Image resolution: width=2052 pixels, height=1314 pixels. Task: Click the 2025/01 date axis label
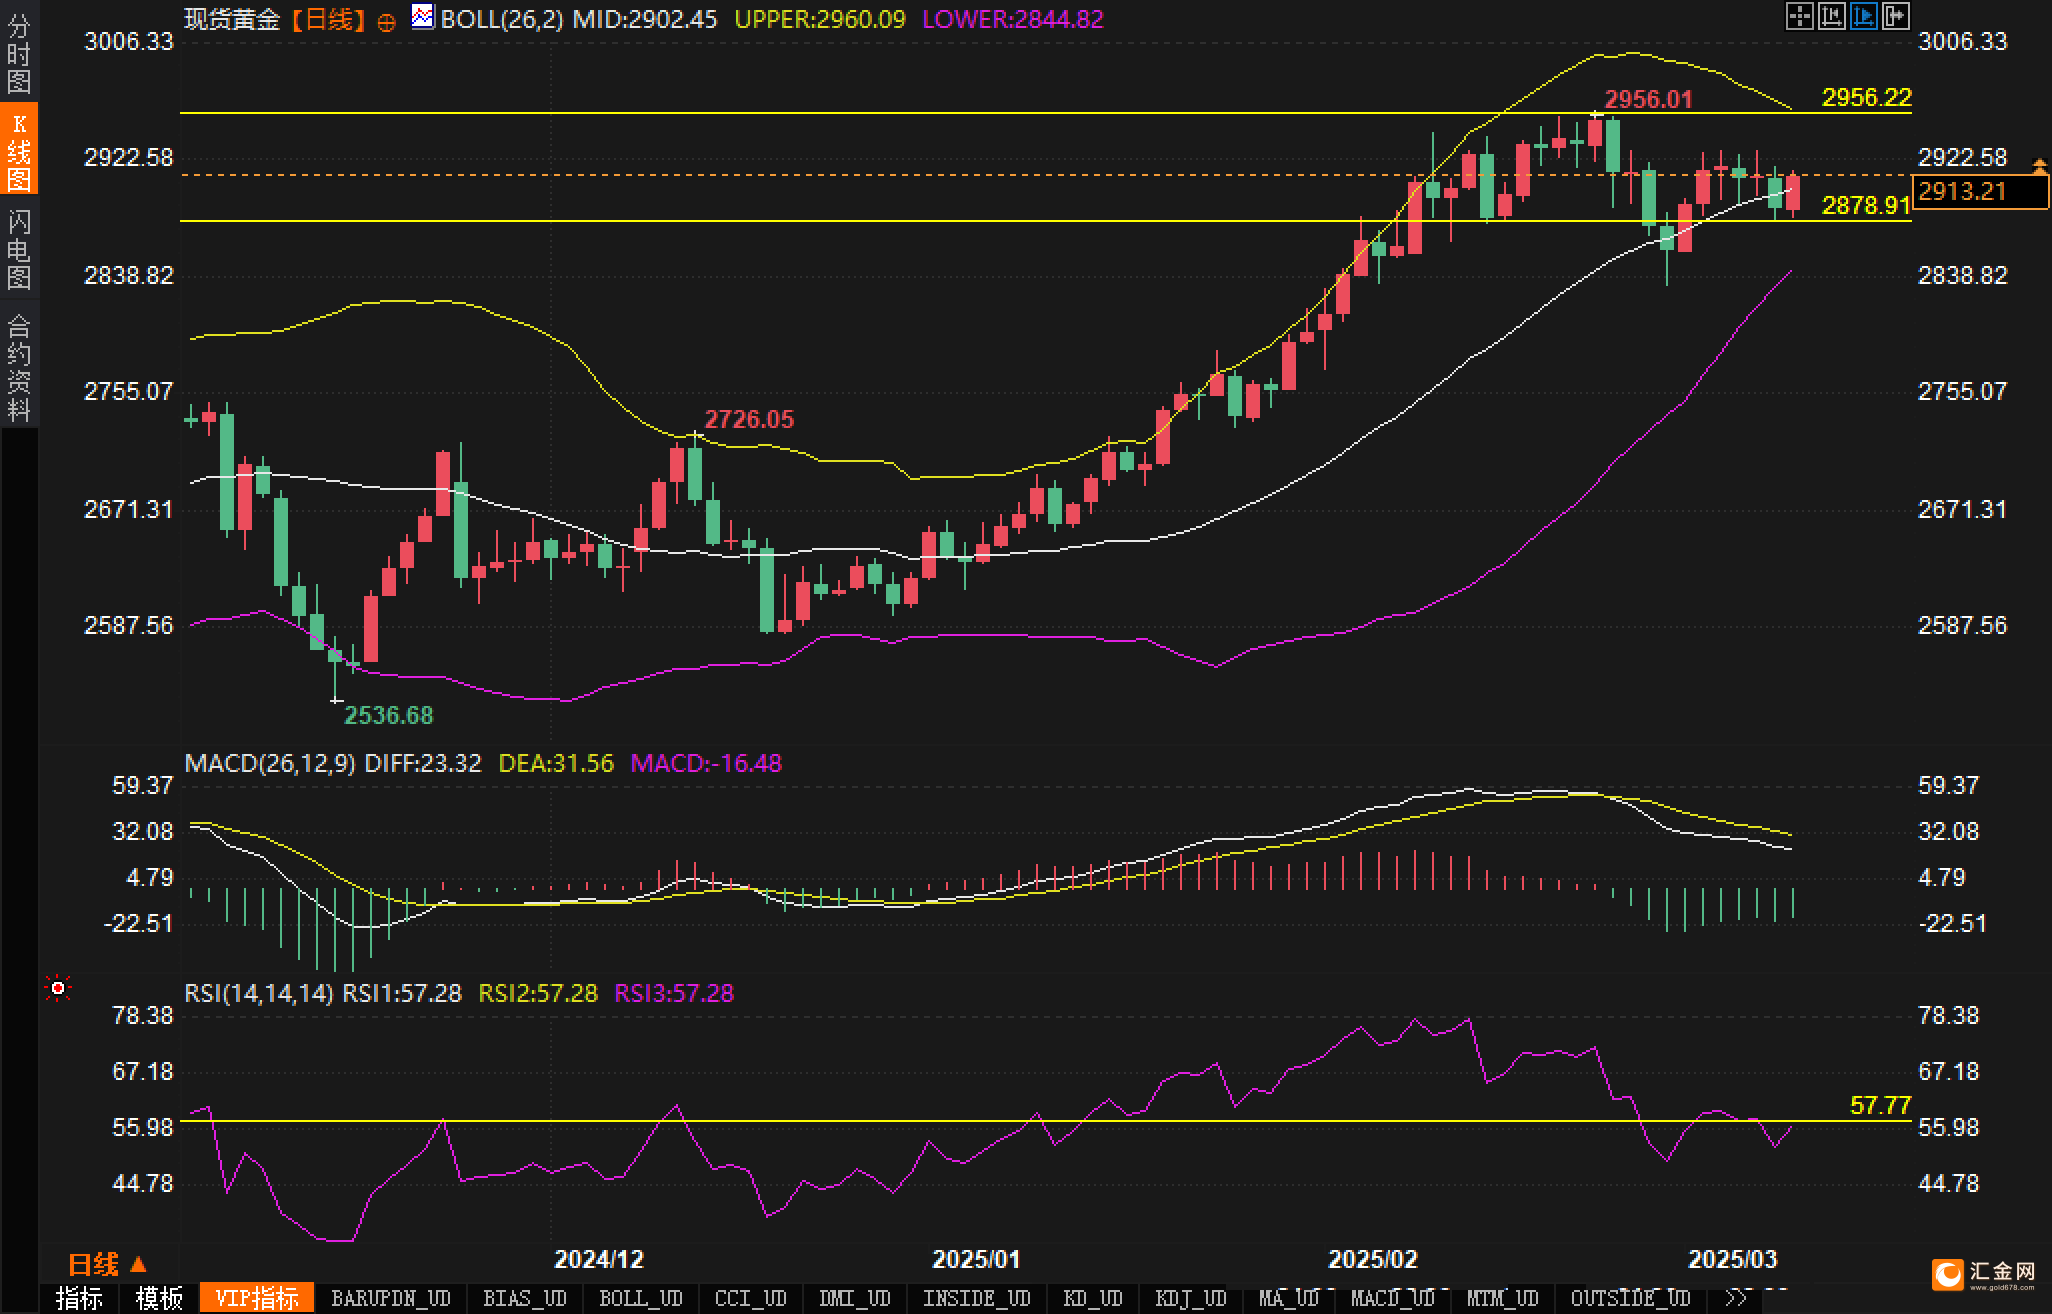(976, 1259)
